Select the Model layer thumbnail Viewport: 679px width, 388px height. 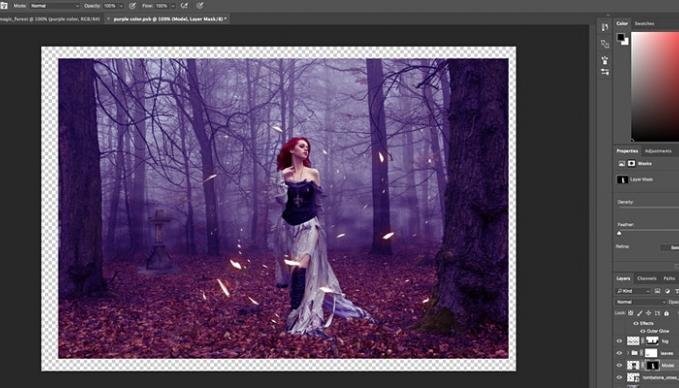(x=633, y=365)
